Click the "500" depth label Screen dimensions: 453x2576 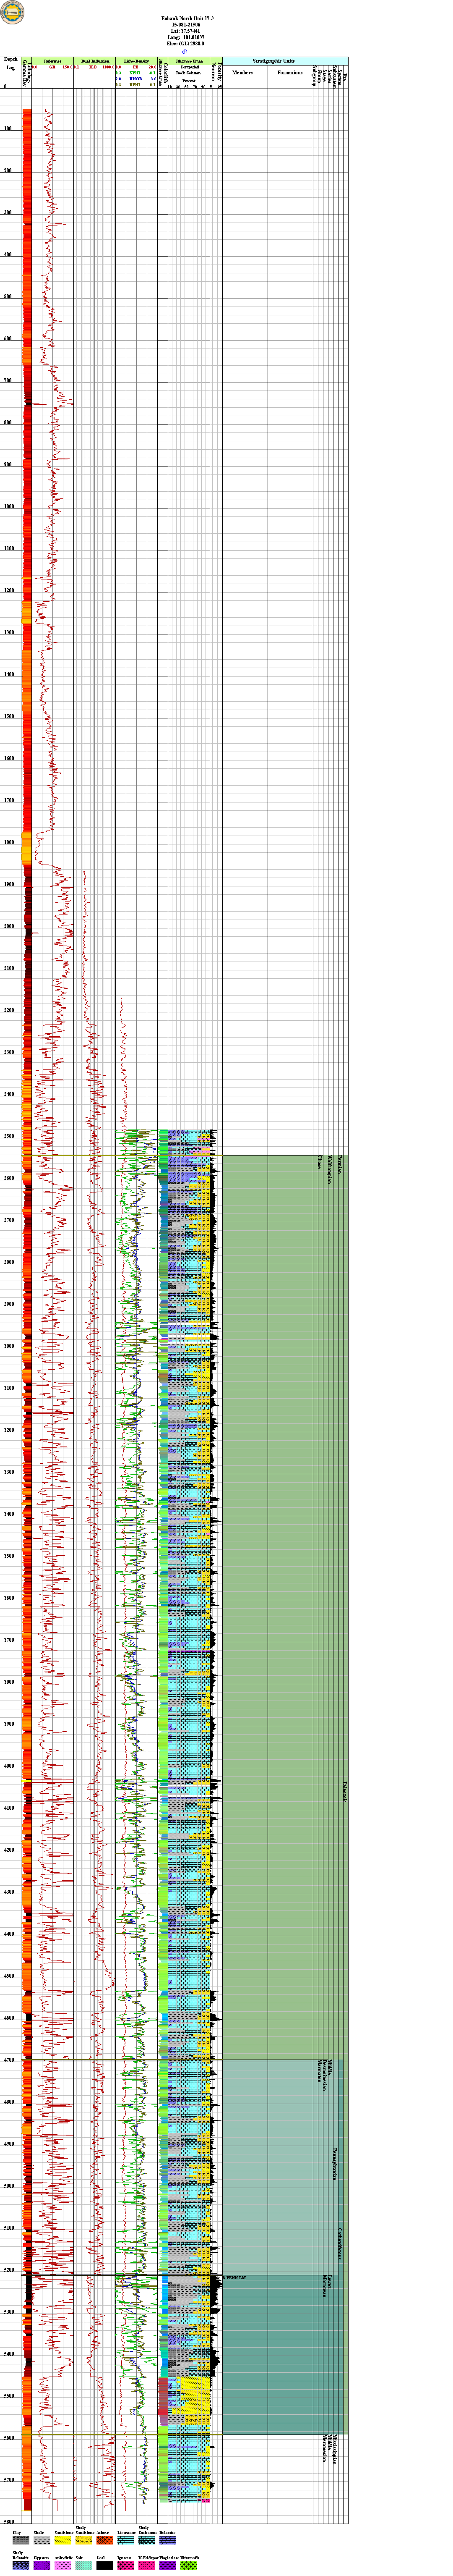(x=8, y=297)
